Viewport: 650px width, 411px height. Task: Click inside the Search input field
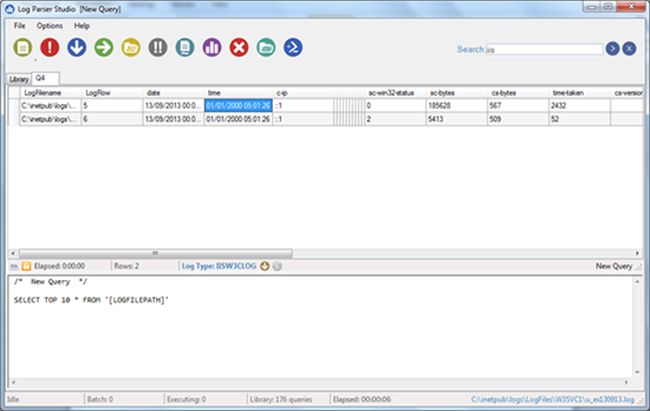click(x=544, y=49)
